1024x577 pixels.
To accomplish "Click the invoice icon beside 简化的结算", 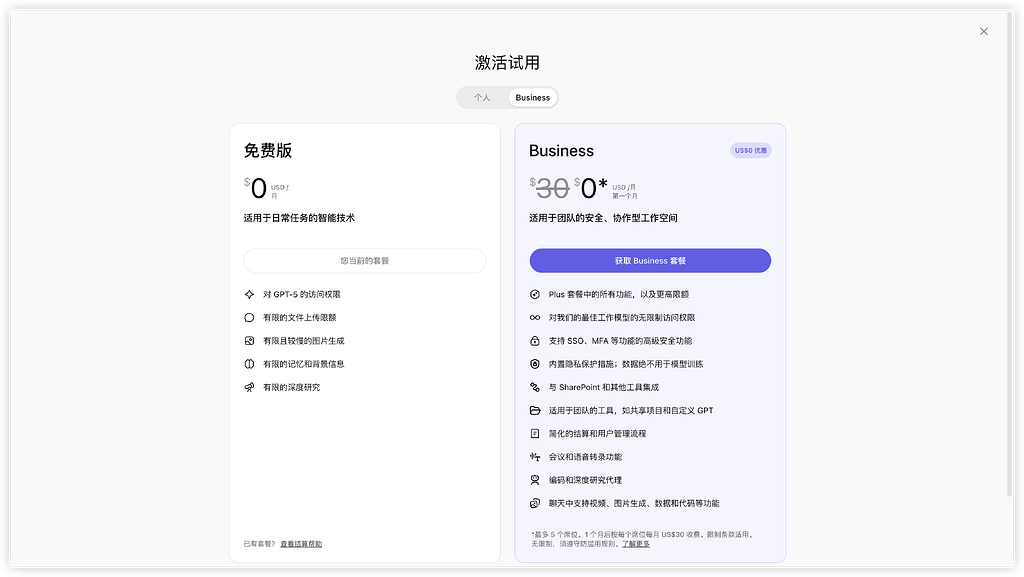I will (x=535, y=433).
